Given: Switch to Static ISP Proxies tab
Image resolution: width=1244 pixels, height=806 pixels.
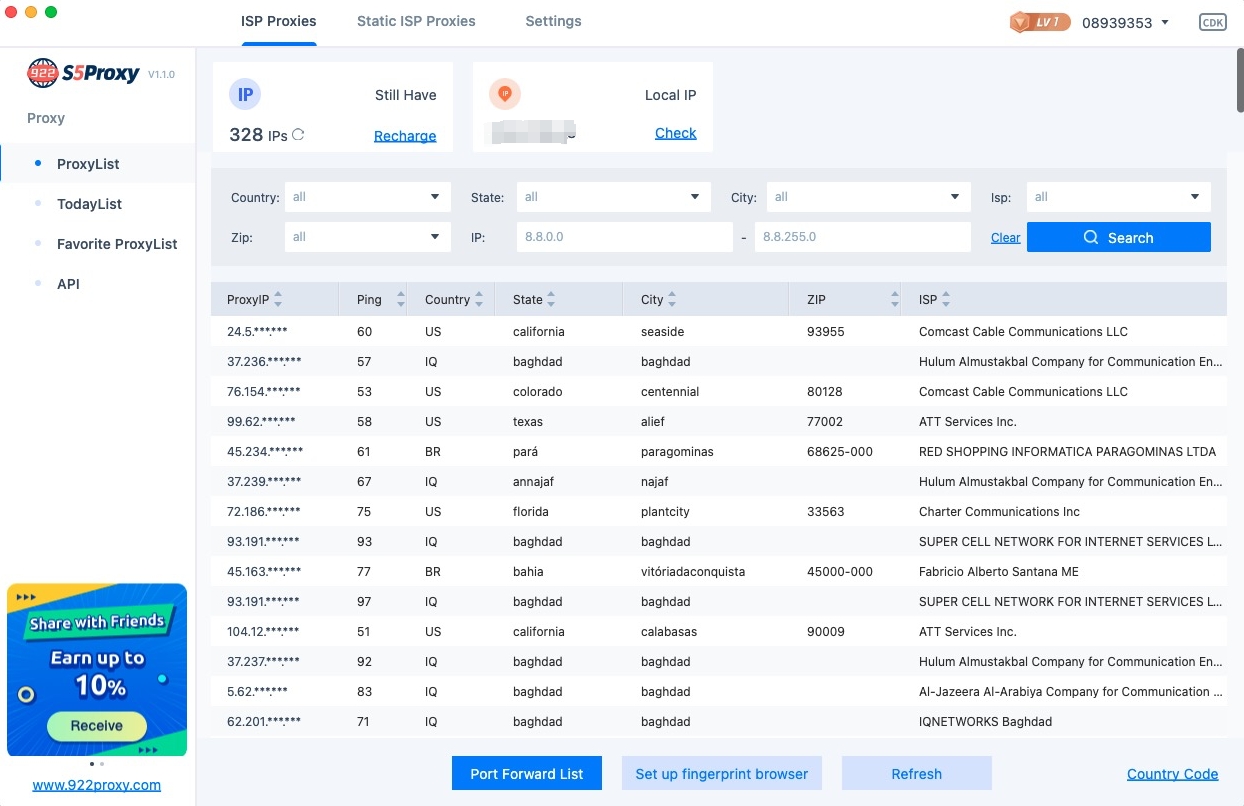Looking at the screenshot, I should [x=416, y=21].
